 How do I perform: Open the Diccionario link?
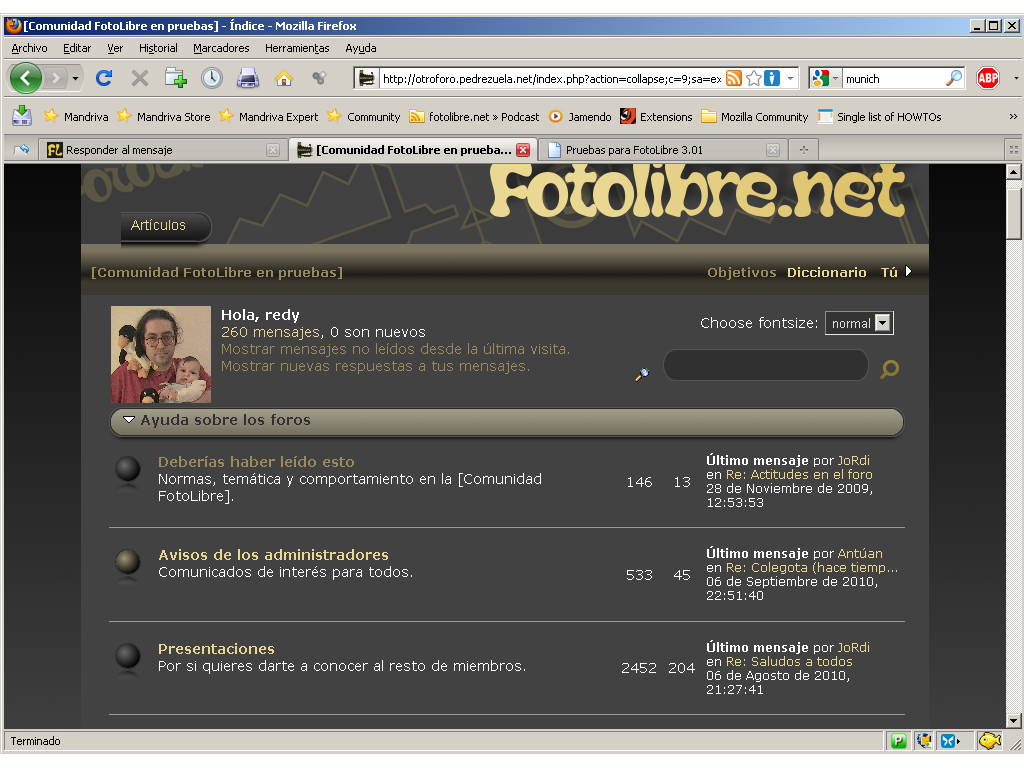point(826,272)
